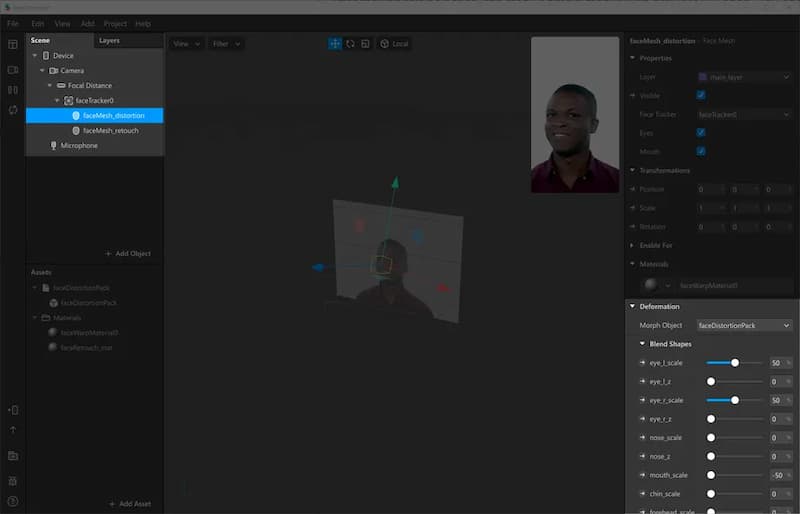
Task: Click the faceWarpMaterial0 sphere icon in Assets
Action: pos(52,332)
